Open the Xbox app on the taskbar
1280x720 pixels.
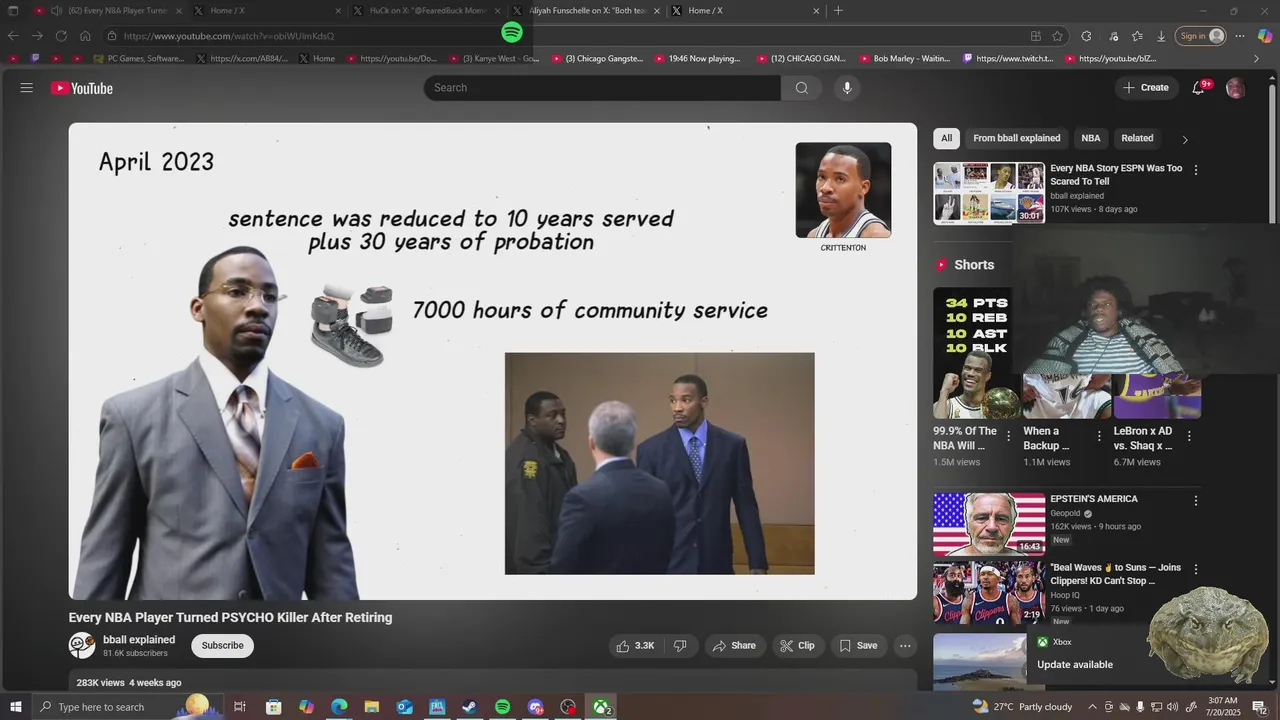(x=601, y=707)
